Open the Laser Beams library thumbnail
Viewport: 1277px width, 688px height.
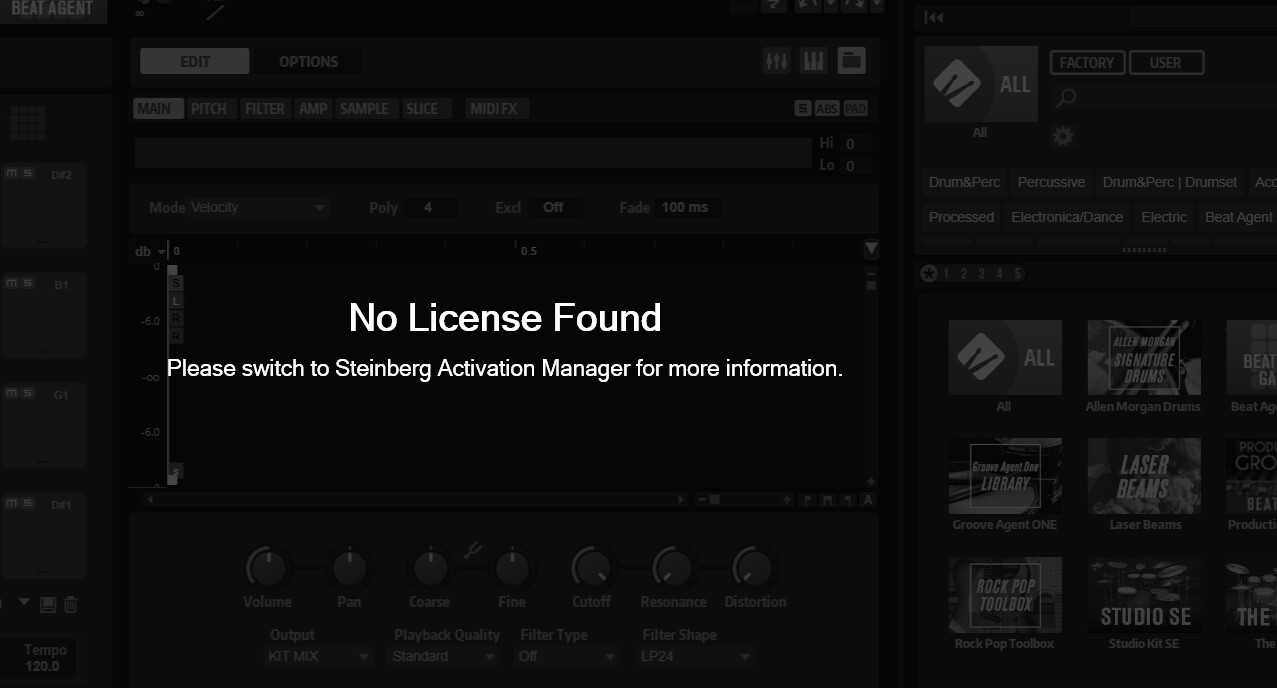coord(1144,476)
